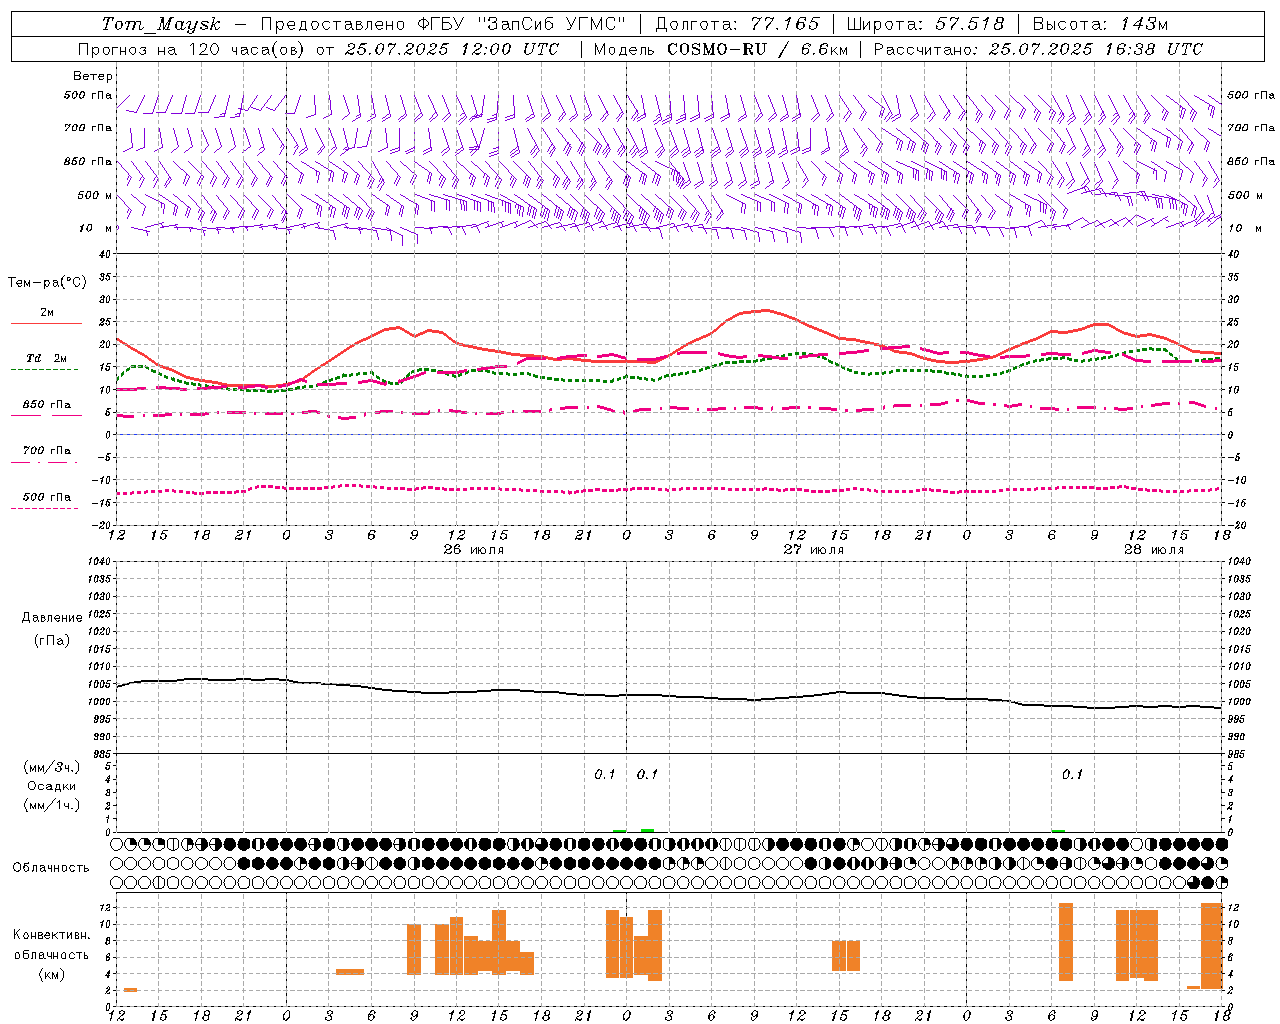Click the 28 июля date label

pos(1154,550)
